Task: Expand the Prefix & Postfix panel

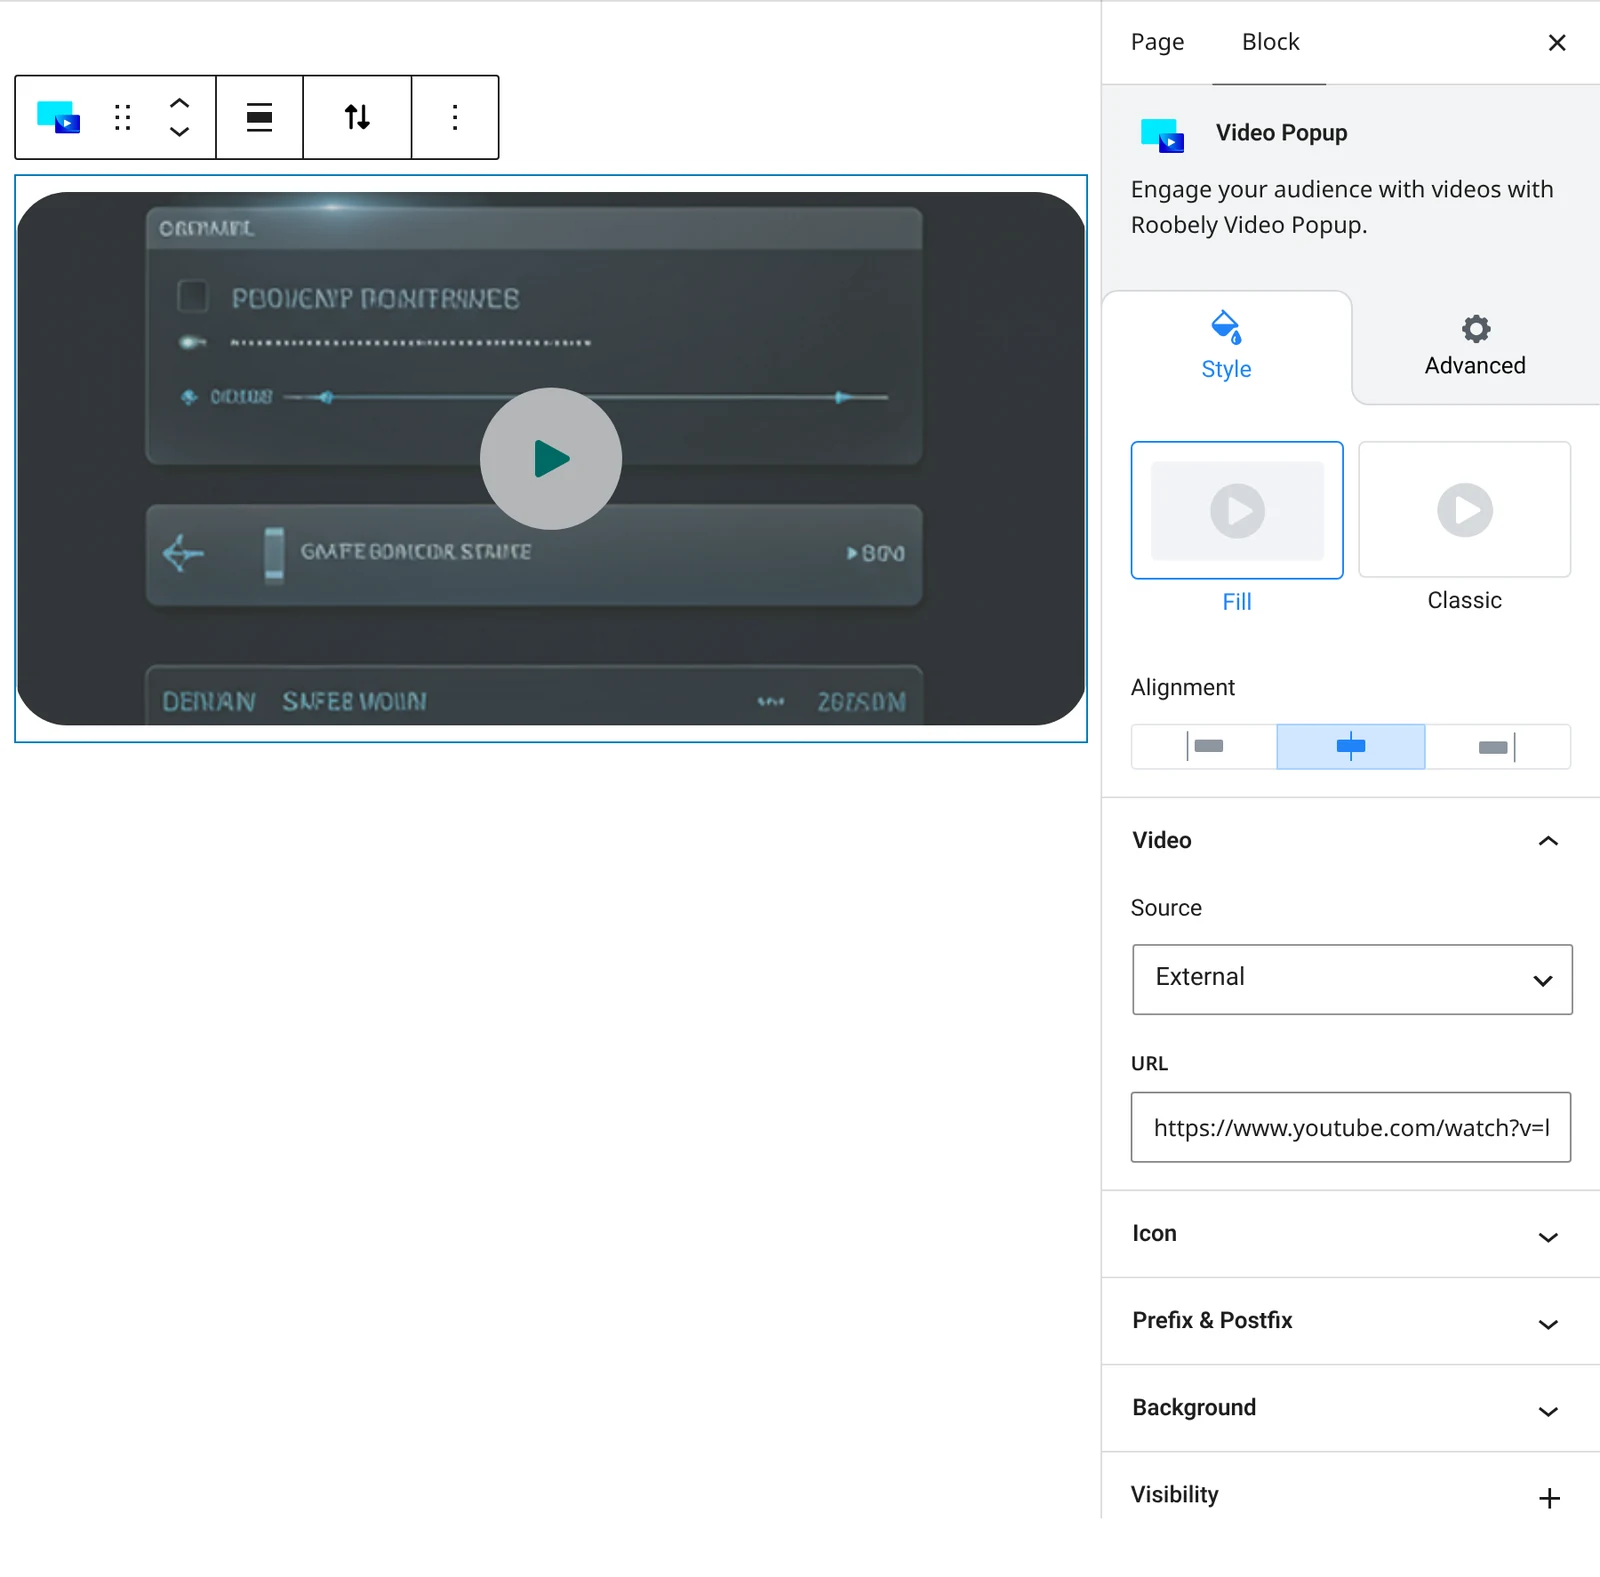Action: 1350,1321
